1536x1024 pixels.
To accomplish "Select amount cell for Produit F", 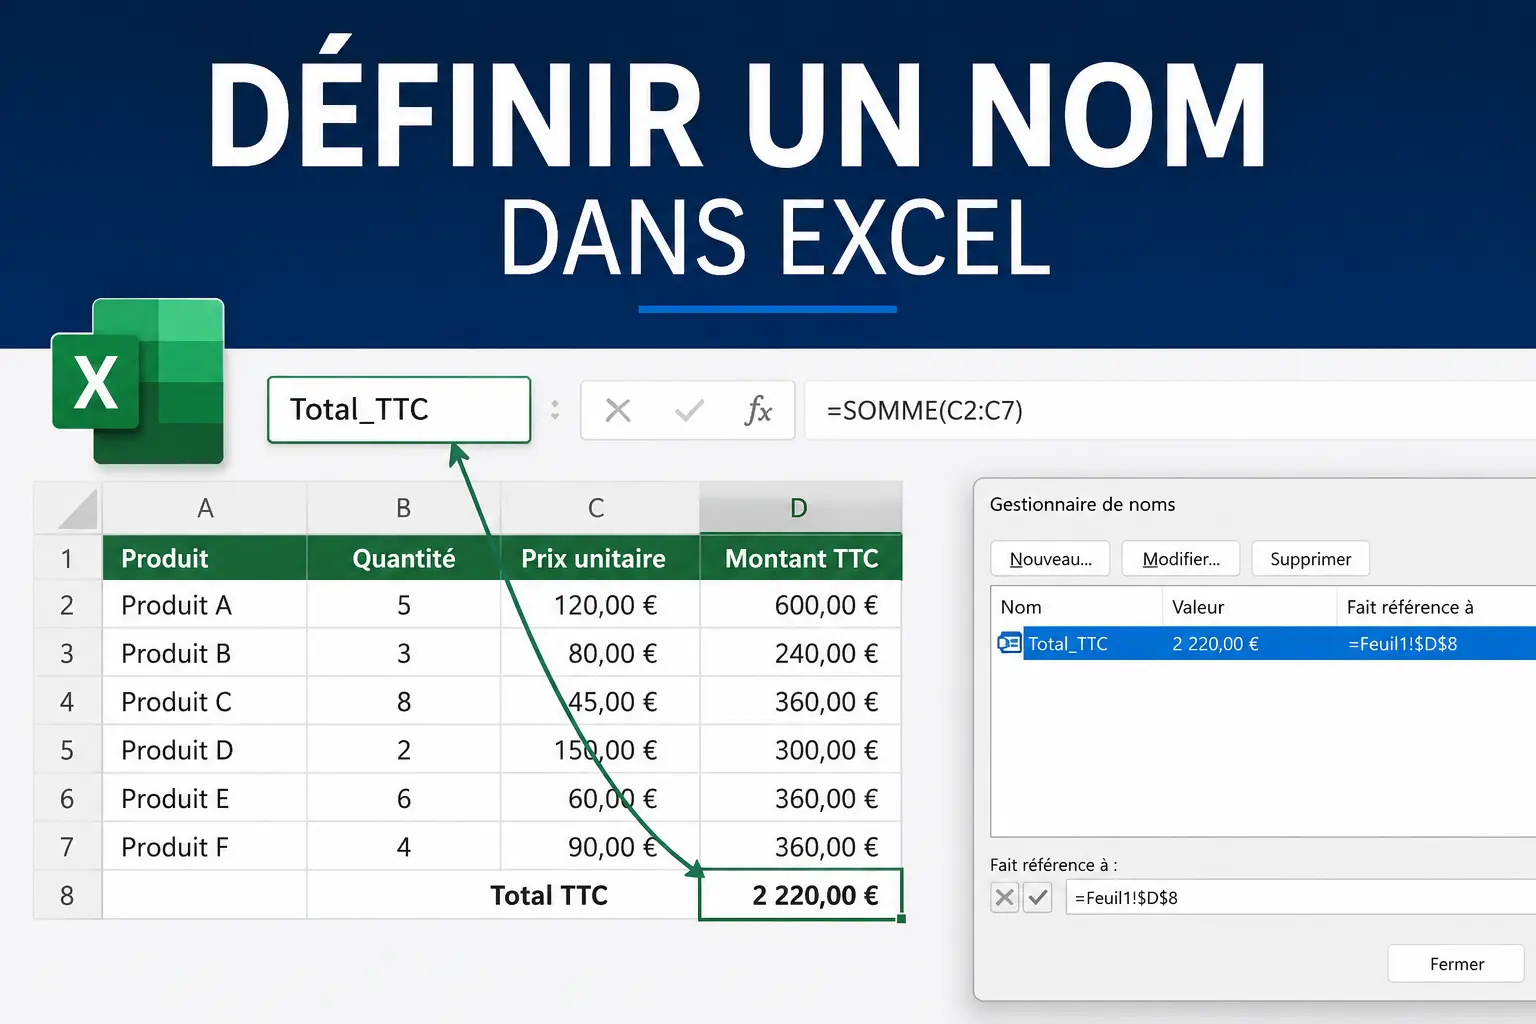I will [801, 847].
